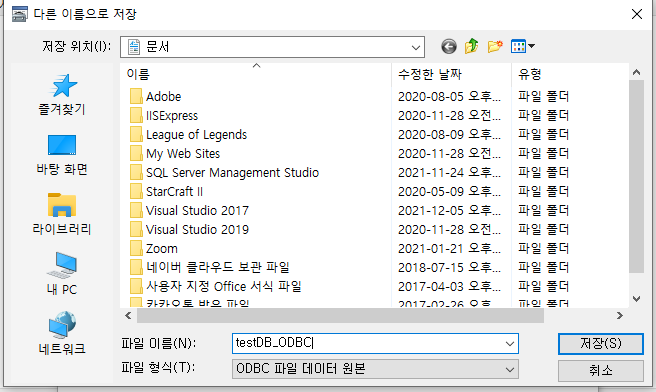
Task: Click vertical scrollbar up arrow
Action: [x=636, y=72]
